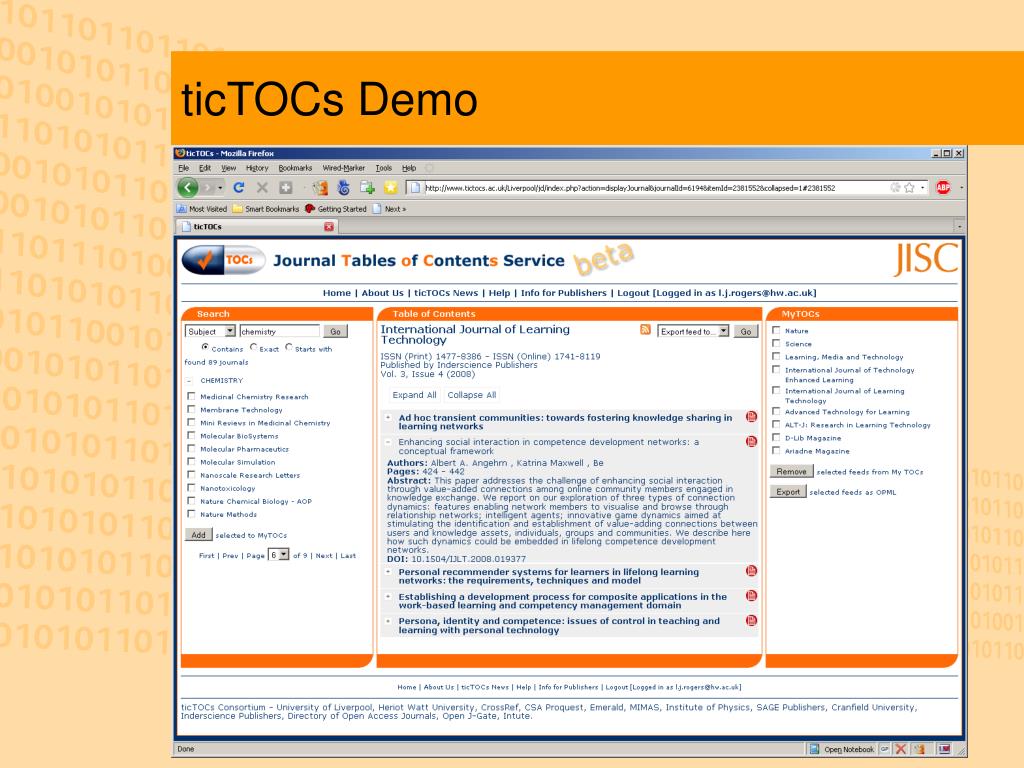1024x768 pixels.
Task: Click the browser Back arrow button
Action: pyautogui.click(x=188, y=188)
